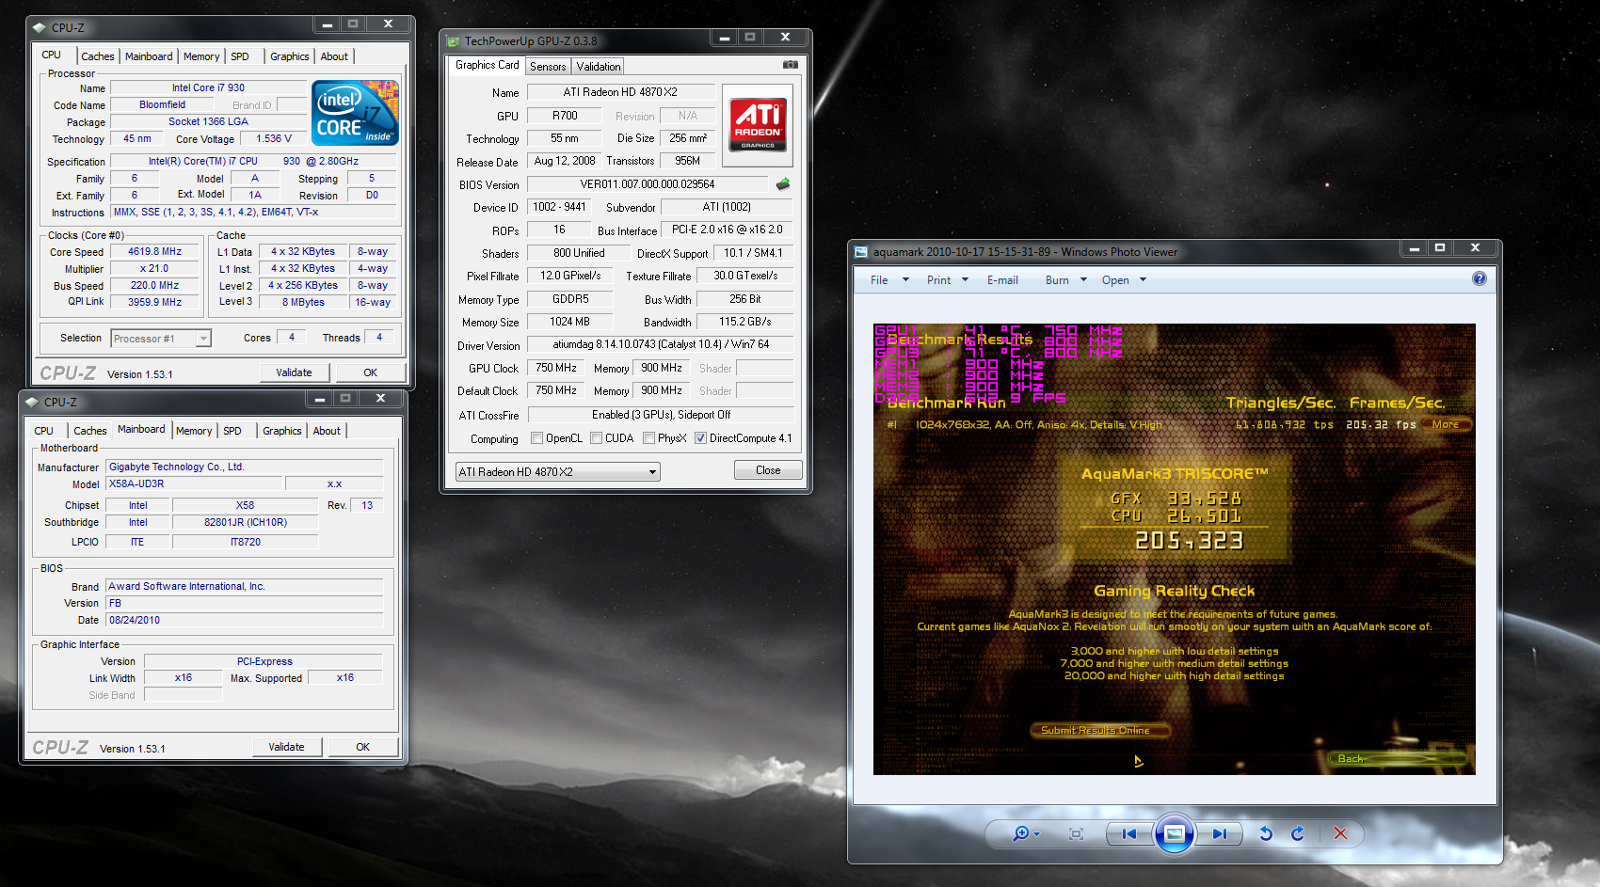
Task: Click the Manufacturer Gigabyte Technology field
Action: tap(244, 467)
